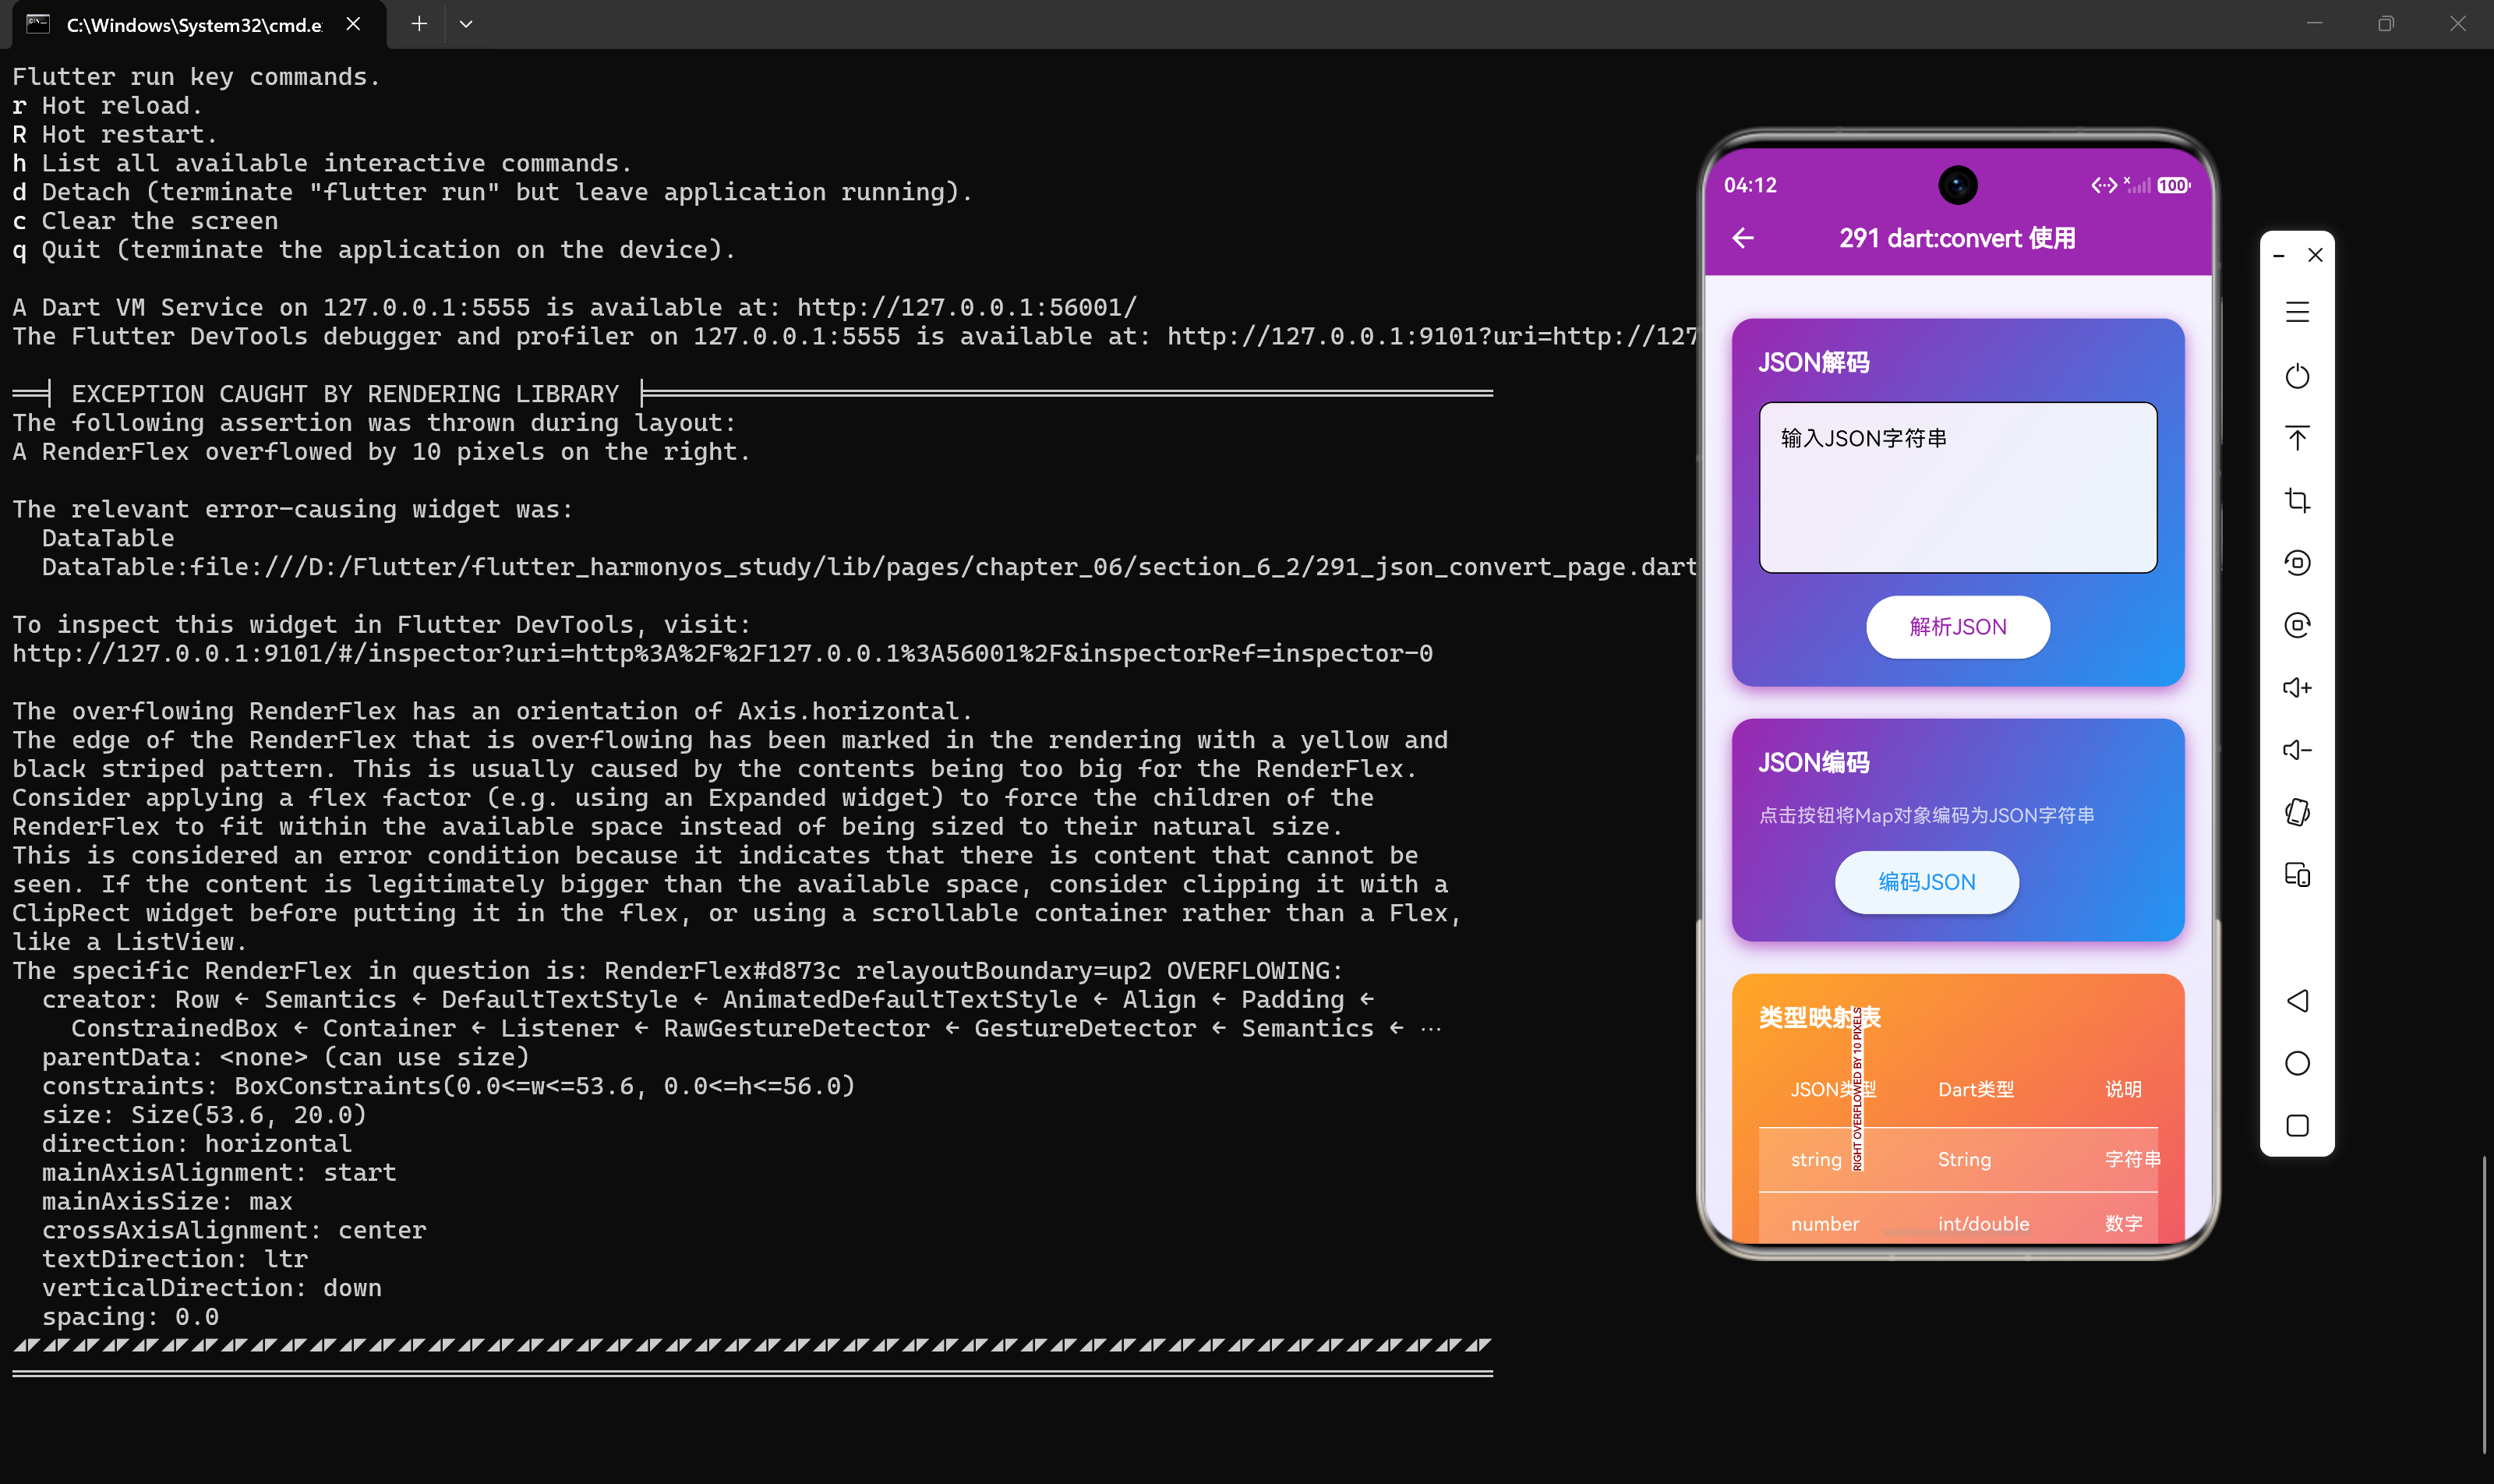2494x1484 pixels.
Task: Click the 'mainAxisAlignment: start' line
Action: 219,1172
